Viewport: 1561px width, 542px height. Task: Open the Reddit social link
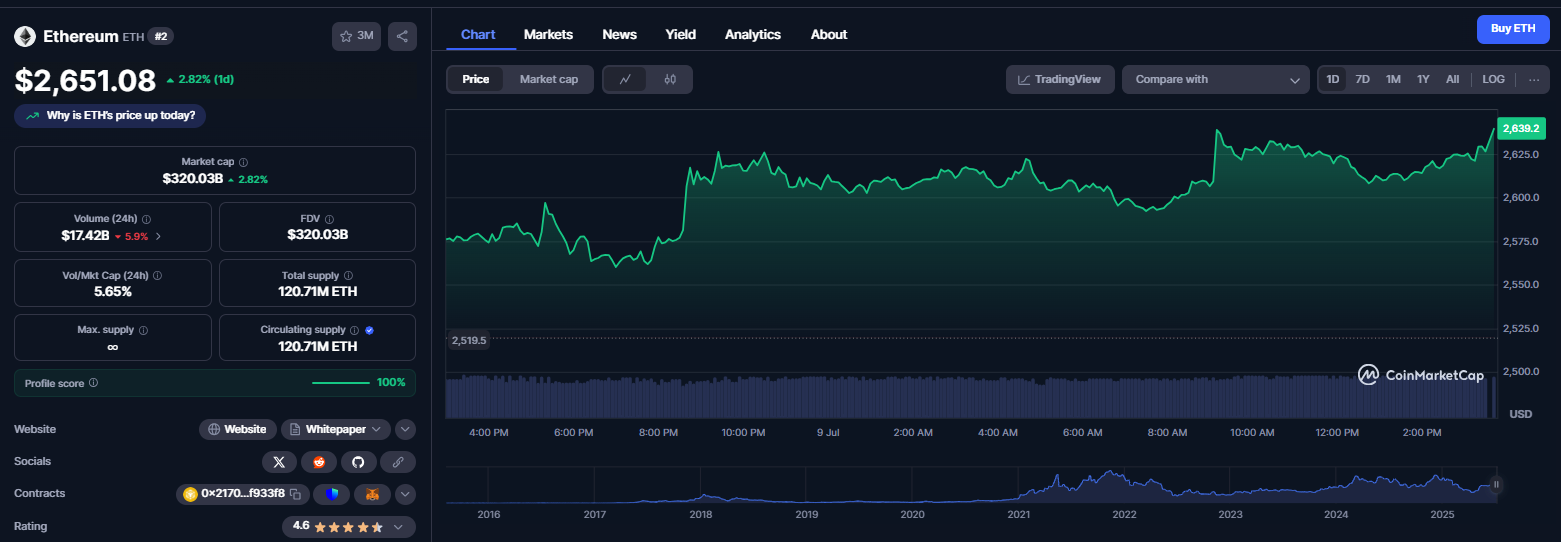click(x=319, y=462)
